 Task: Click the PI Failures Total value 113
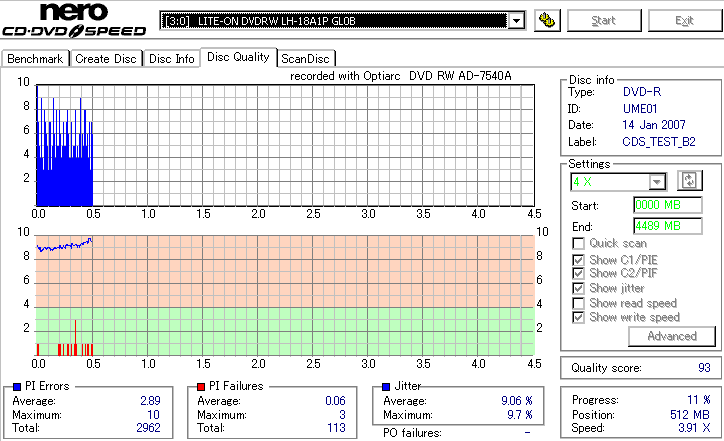337,428
